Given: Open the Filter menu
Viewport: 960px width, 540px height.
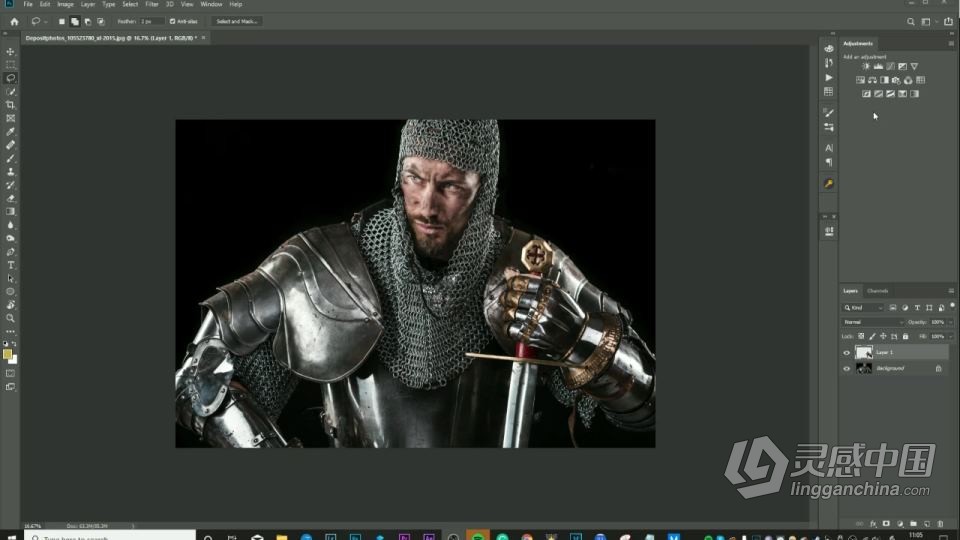Looking at the screenshot, I should [x=152, y=4].
